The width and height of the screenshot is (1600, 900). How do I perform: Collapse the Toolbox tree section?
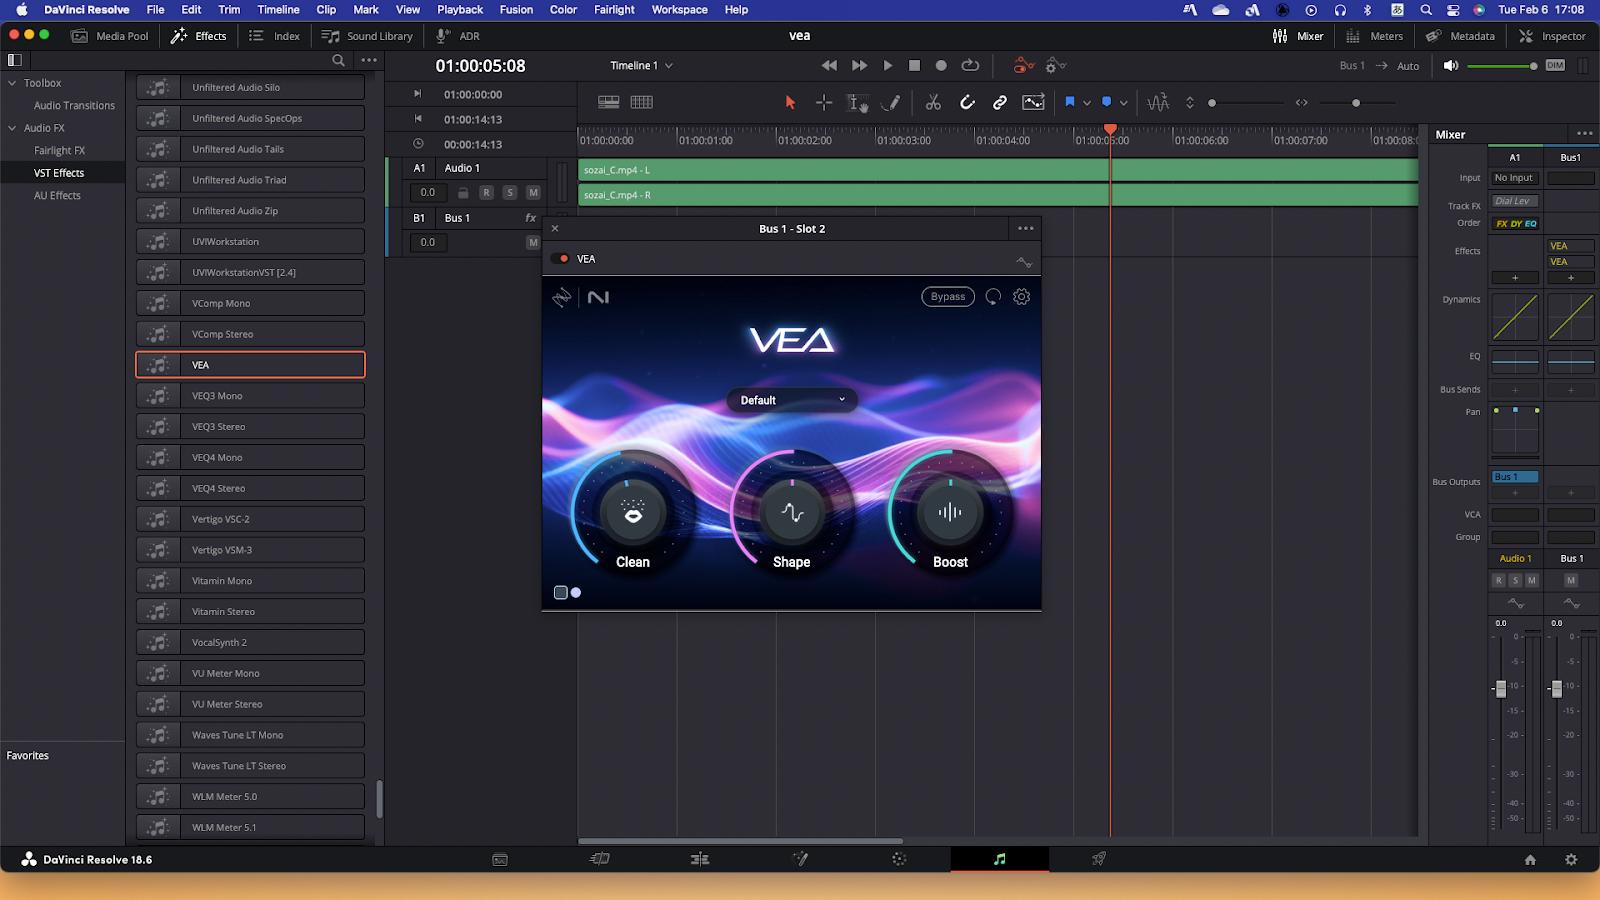pyautogui.click(x=12, y=83)
